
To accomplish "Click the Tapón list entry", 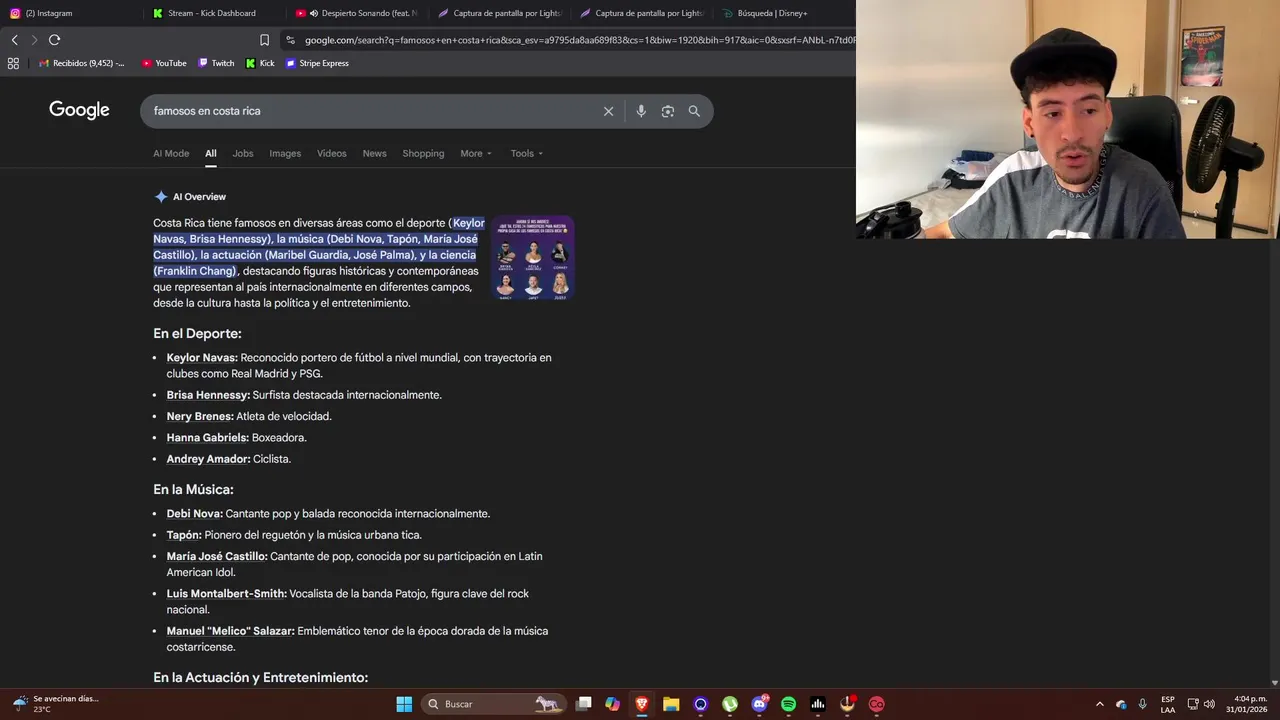I will click(x=184, y=535).
